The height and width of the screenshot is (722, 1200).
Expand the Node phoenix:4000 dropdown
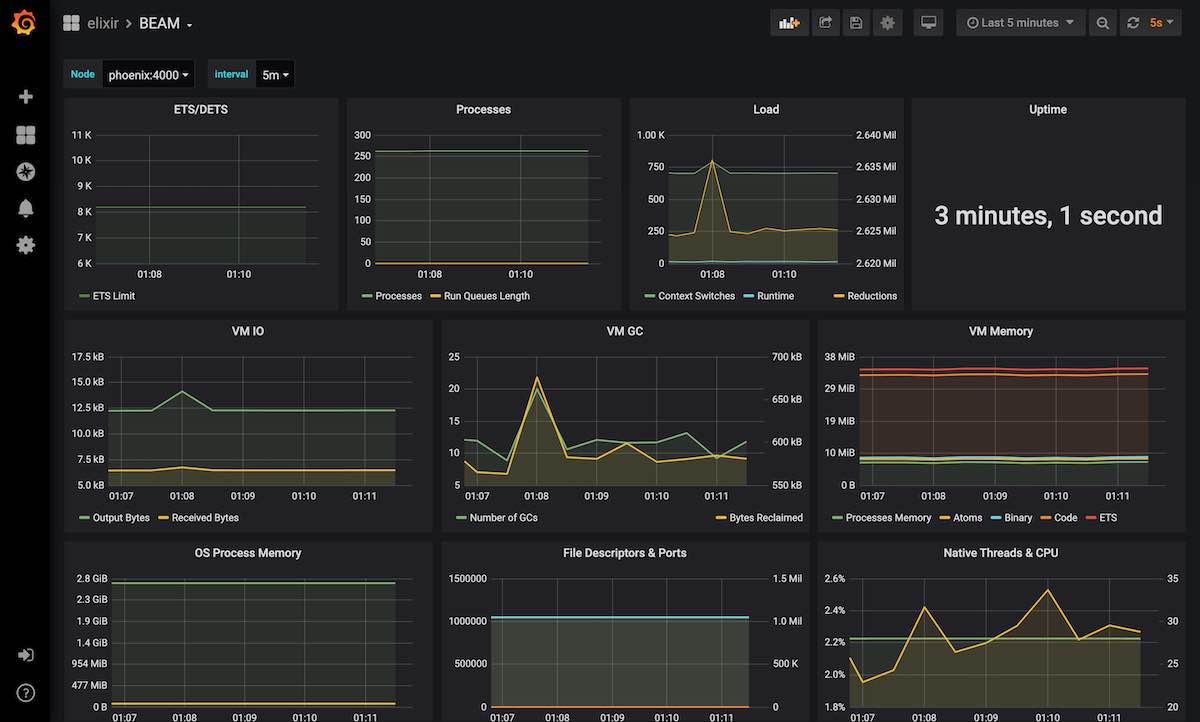tap(148, 75)
